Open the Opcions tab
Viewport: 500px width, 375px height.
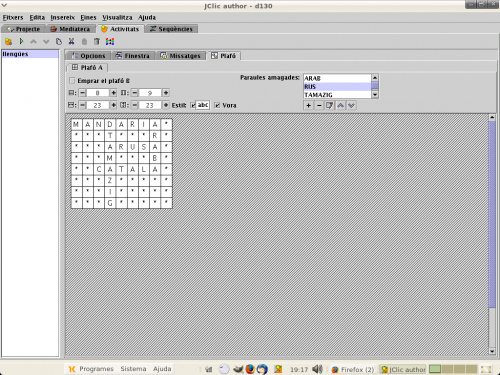pos(89,56)
